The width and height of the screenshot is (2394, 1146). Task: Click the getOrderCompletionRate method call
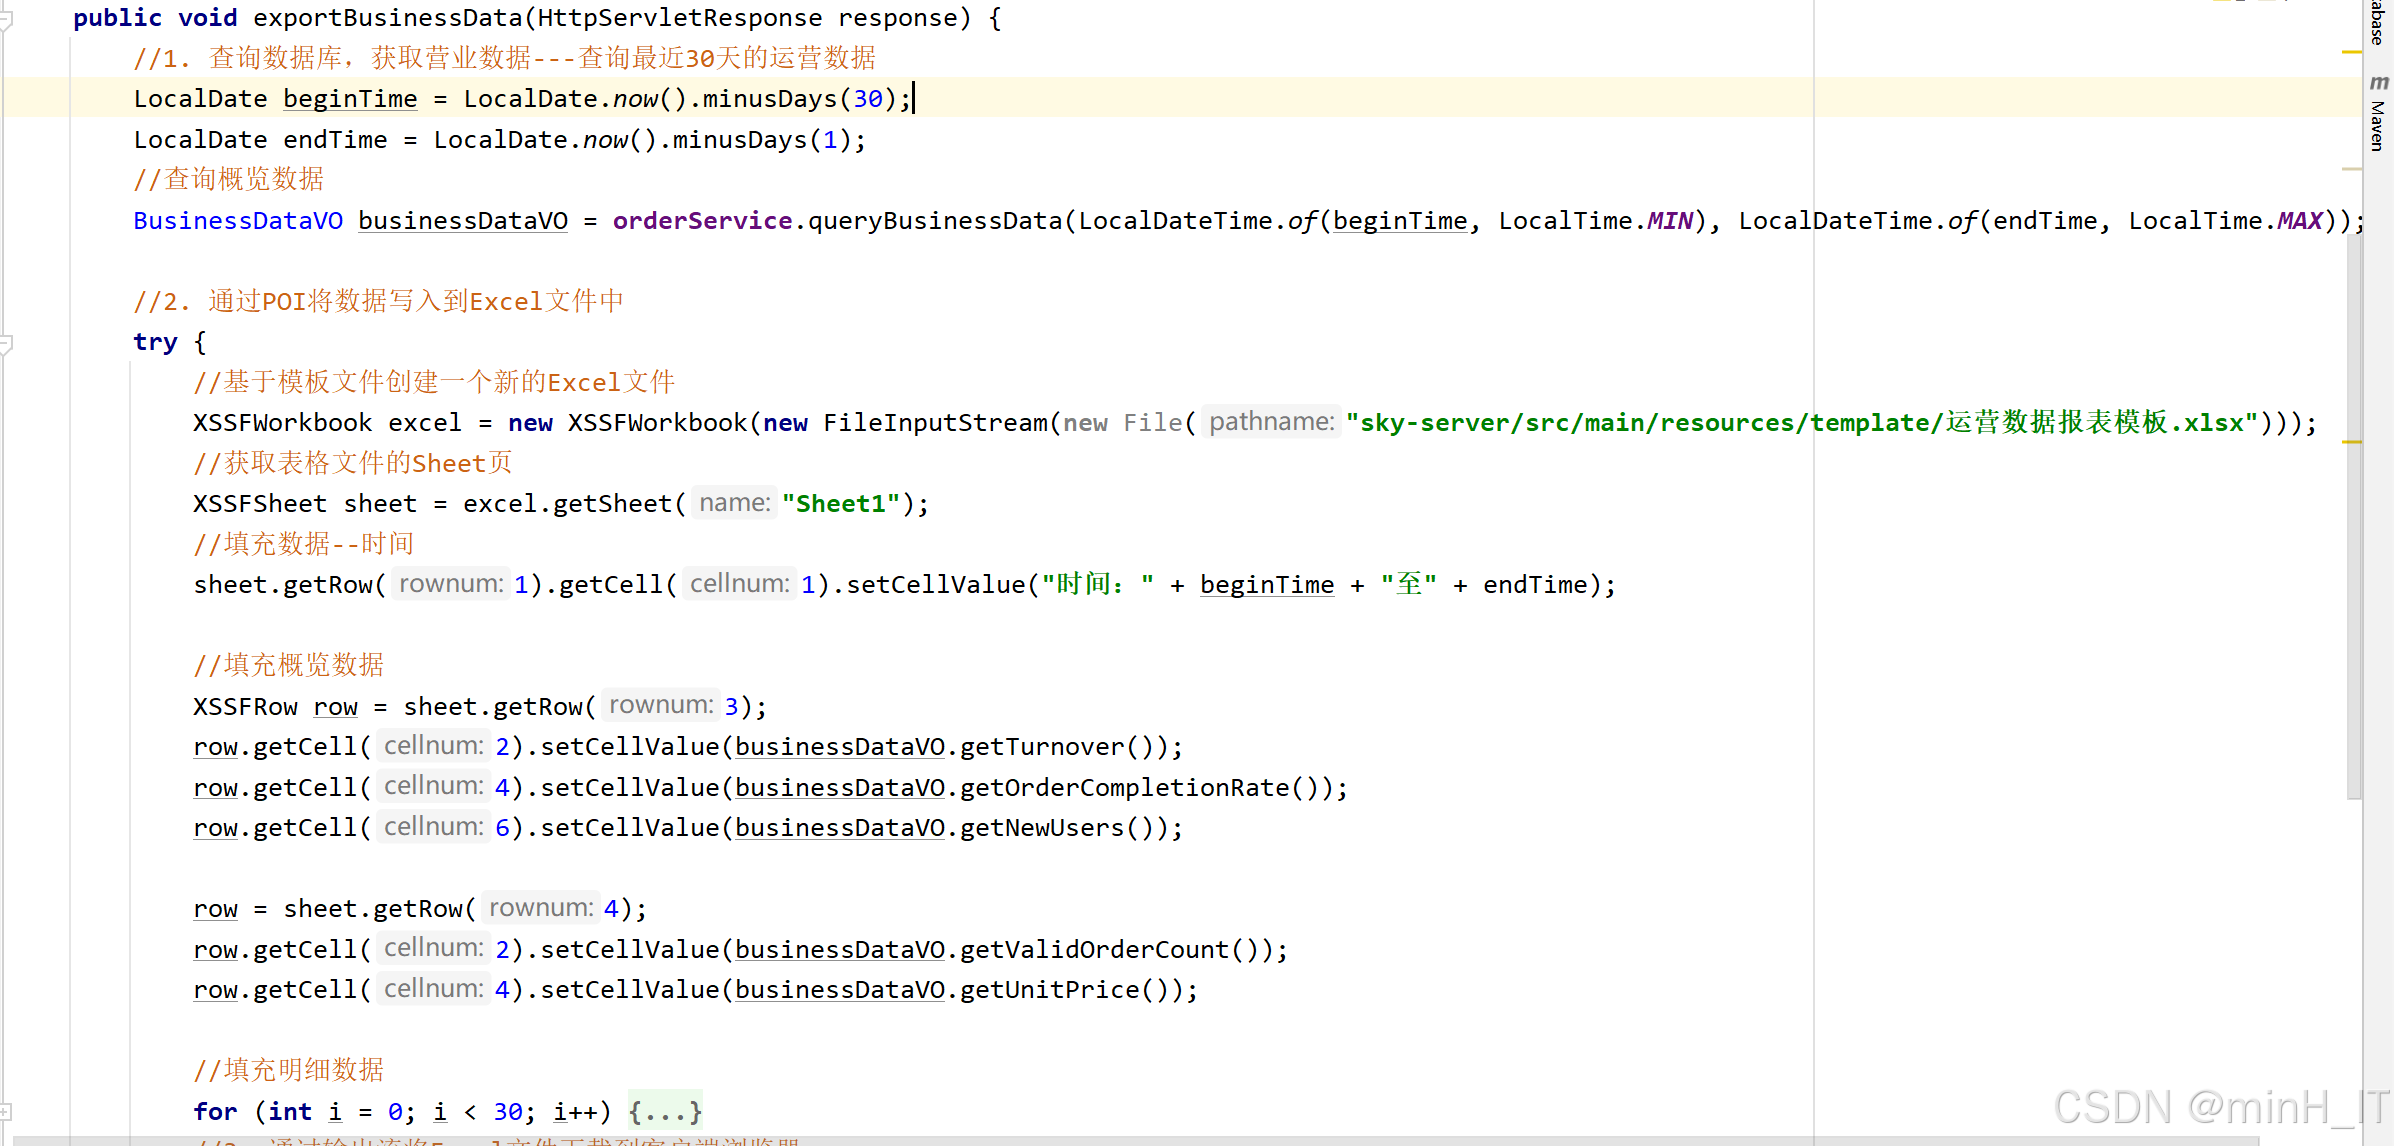point(1124,787)
